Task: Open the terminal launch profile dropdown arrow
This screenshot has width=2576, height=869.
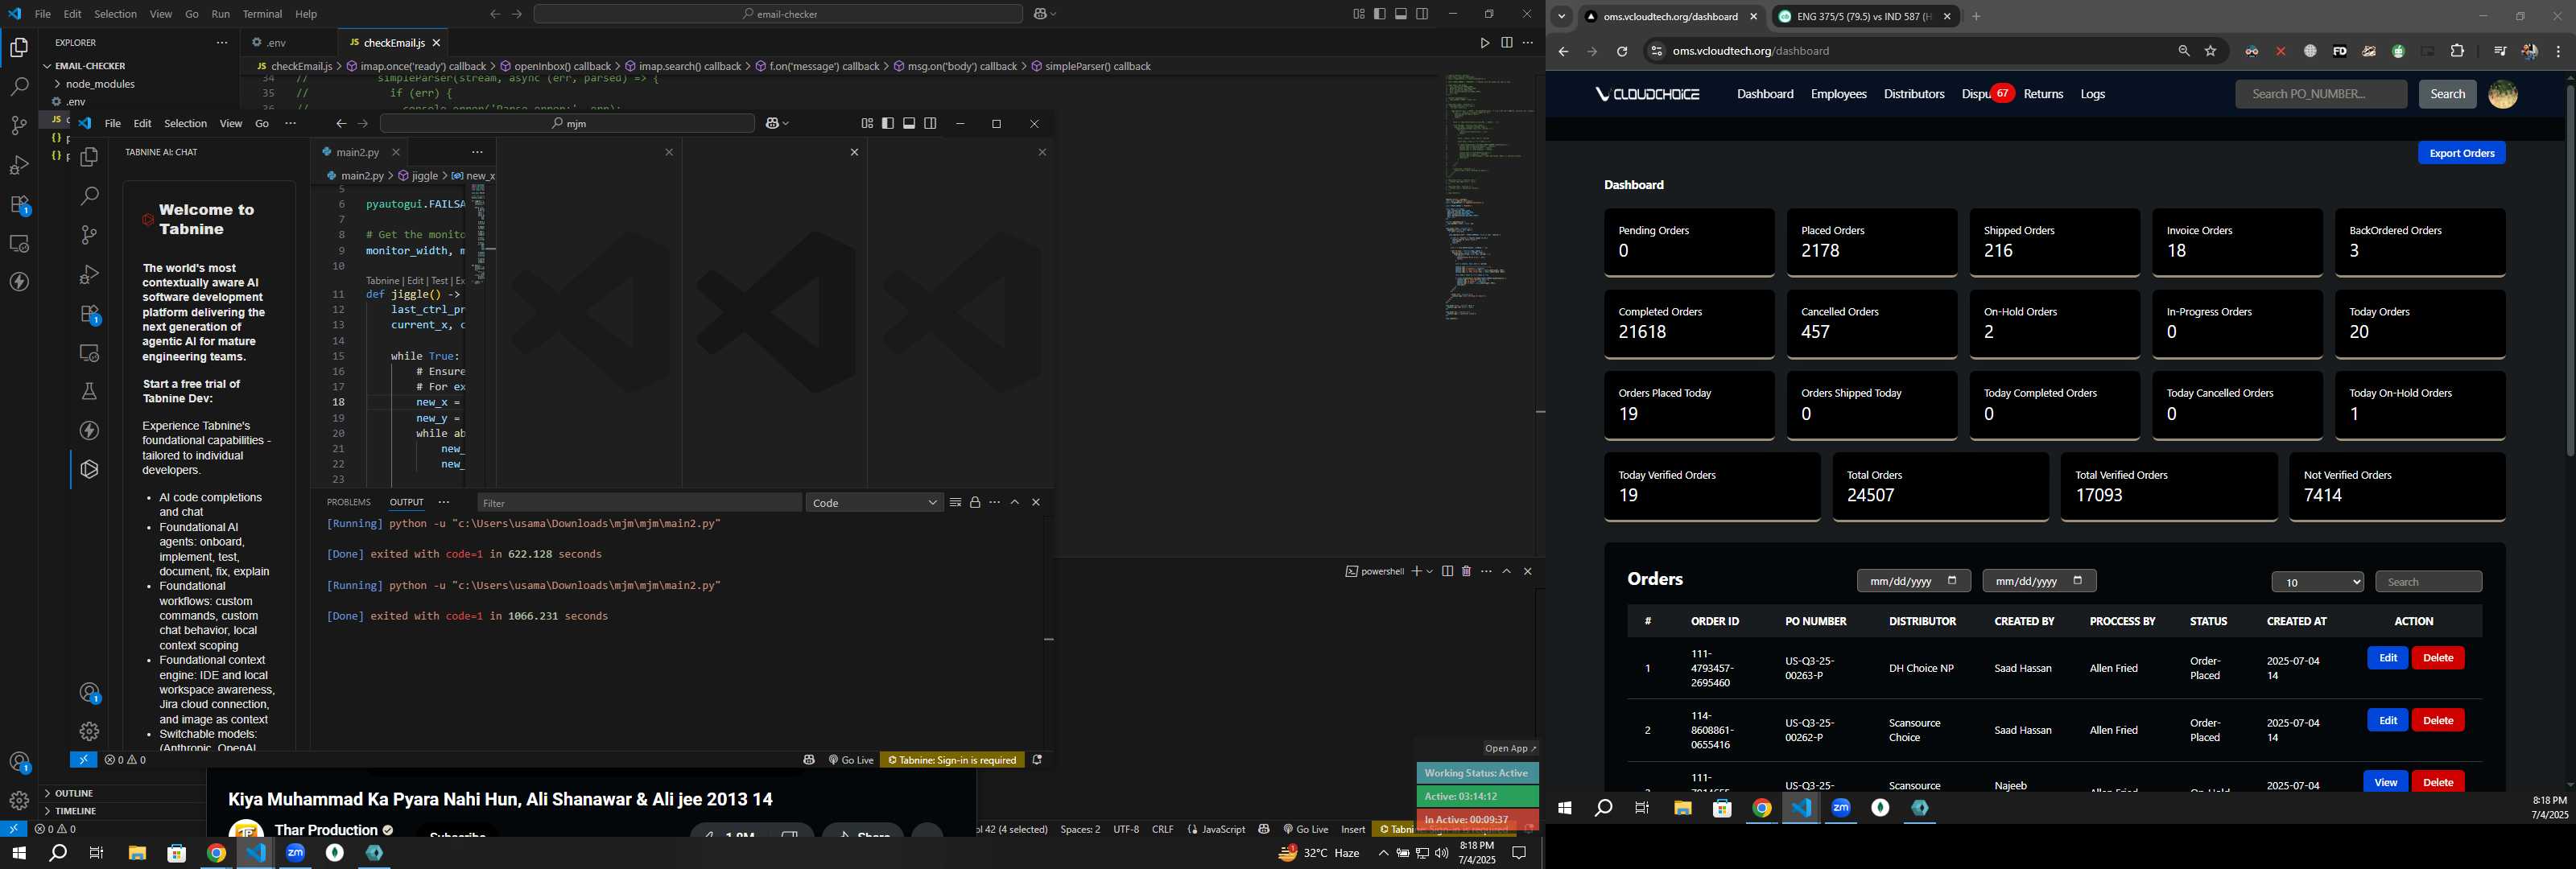Action: pos(1430,571)
